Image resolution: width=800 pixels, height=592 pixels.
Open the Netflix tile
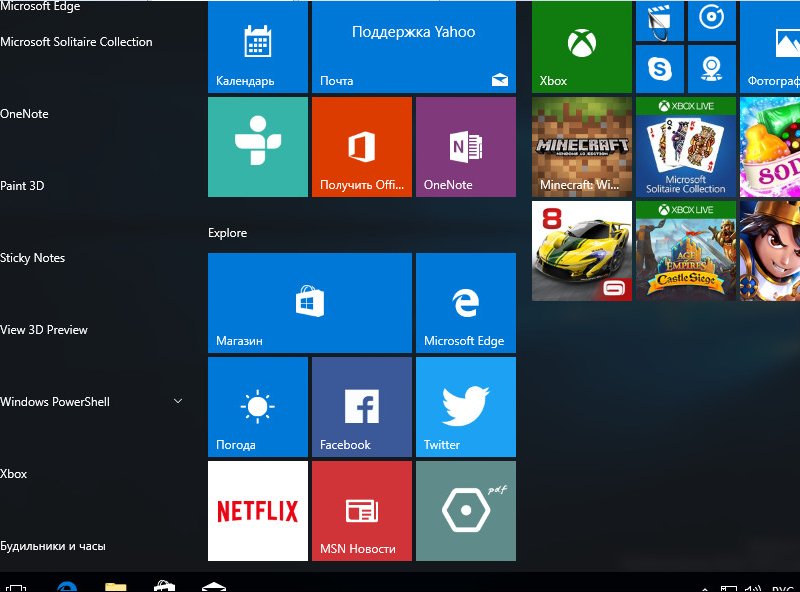(258, 511)
